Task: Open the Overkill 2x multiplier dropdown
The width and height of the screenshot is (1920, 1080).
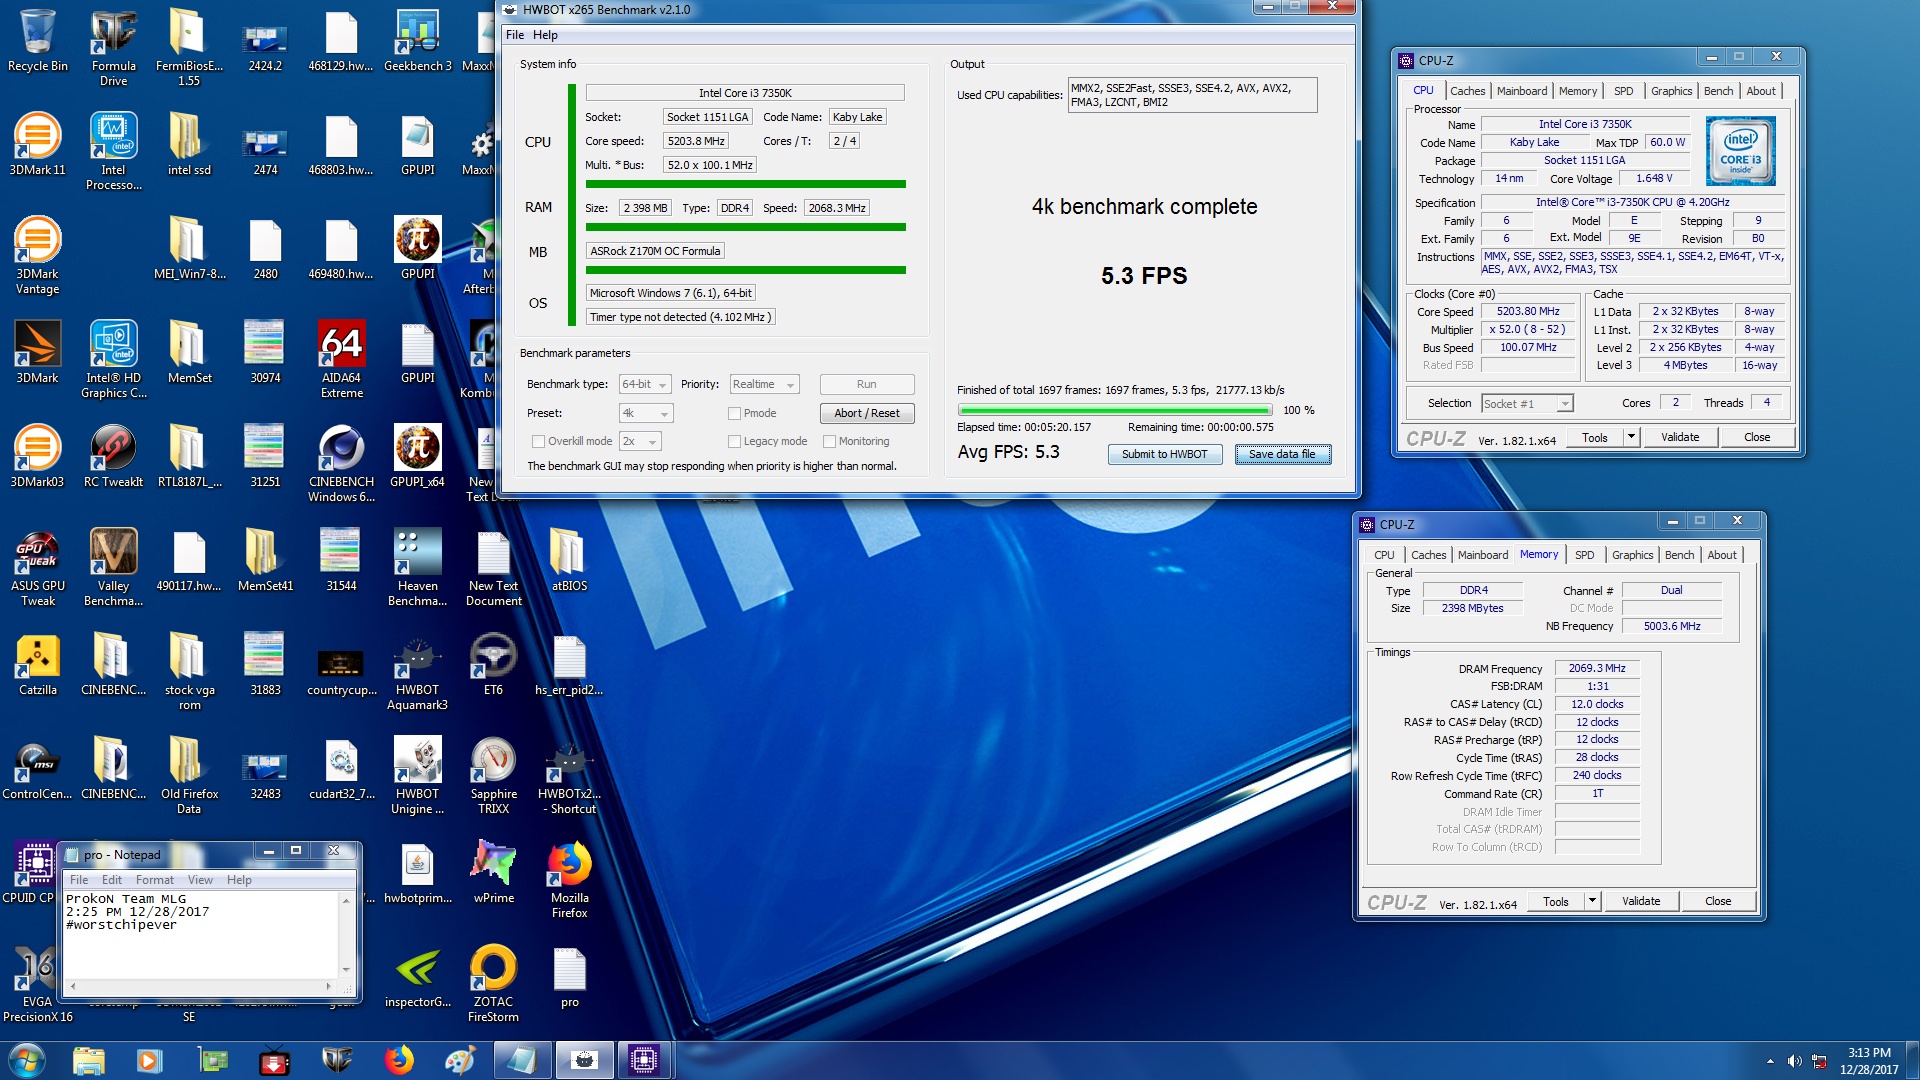Action: pyautogui.click(x=640, y=441)
